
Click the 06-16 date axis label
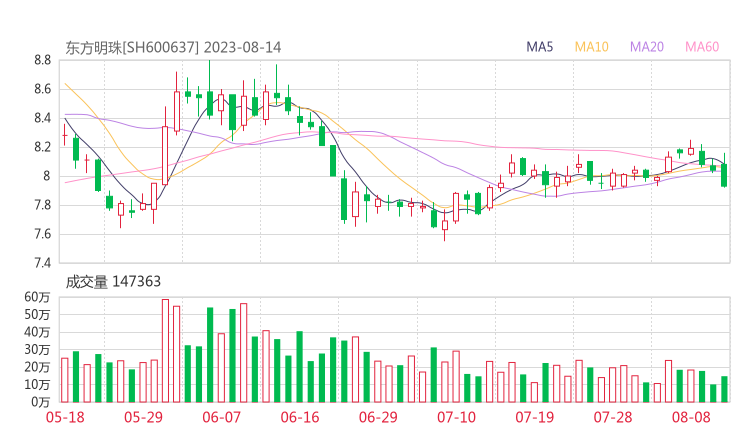(300, 417)
